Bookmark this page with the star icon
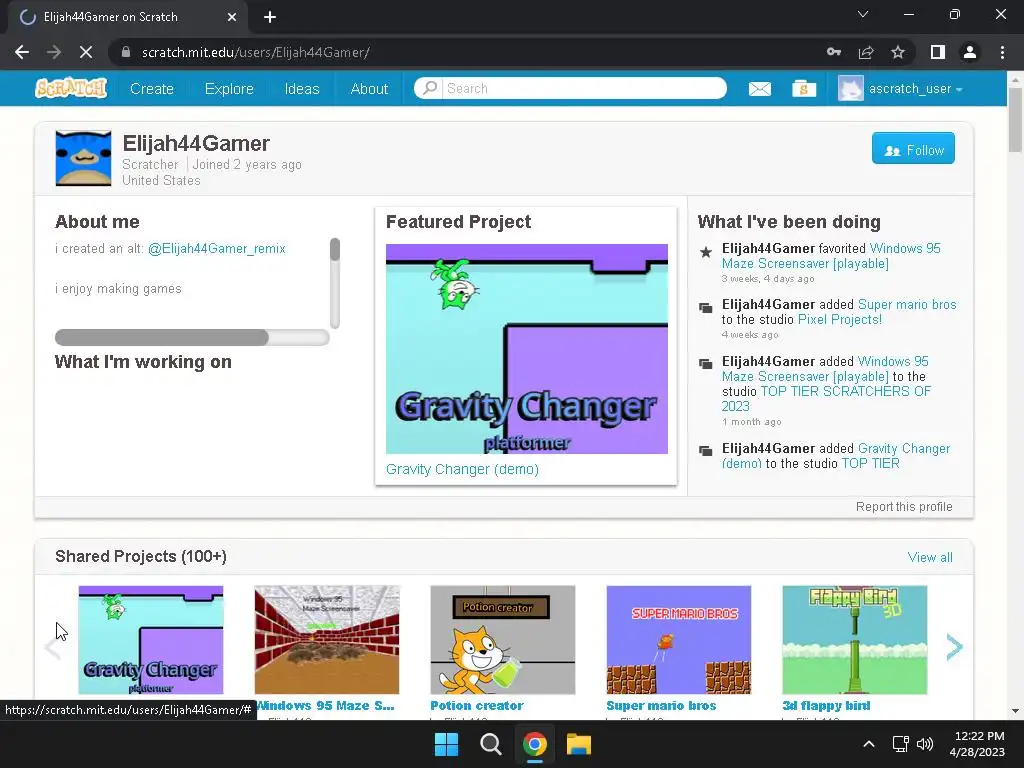Image resolution: width=1024 pixels, height=768 pixels. point(898,52)
